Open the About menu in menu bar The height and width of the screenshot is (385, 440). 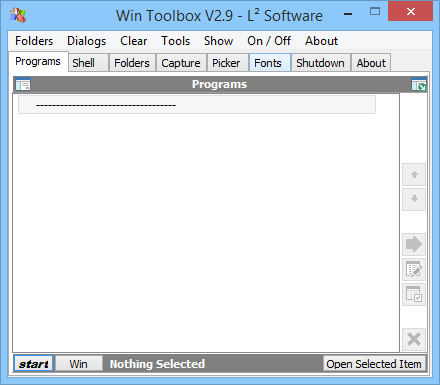point(321,41)
